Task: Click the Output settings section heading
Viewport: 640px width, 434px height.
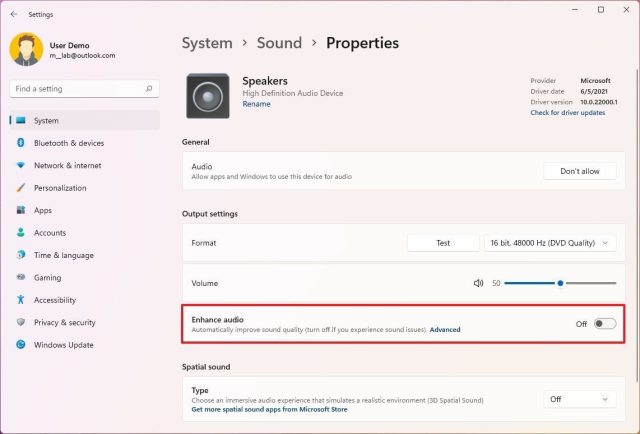Action: pos(210,214)
